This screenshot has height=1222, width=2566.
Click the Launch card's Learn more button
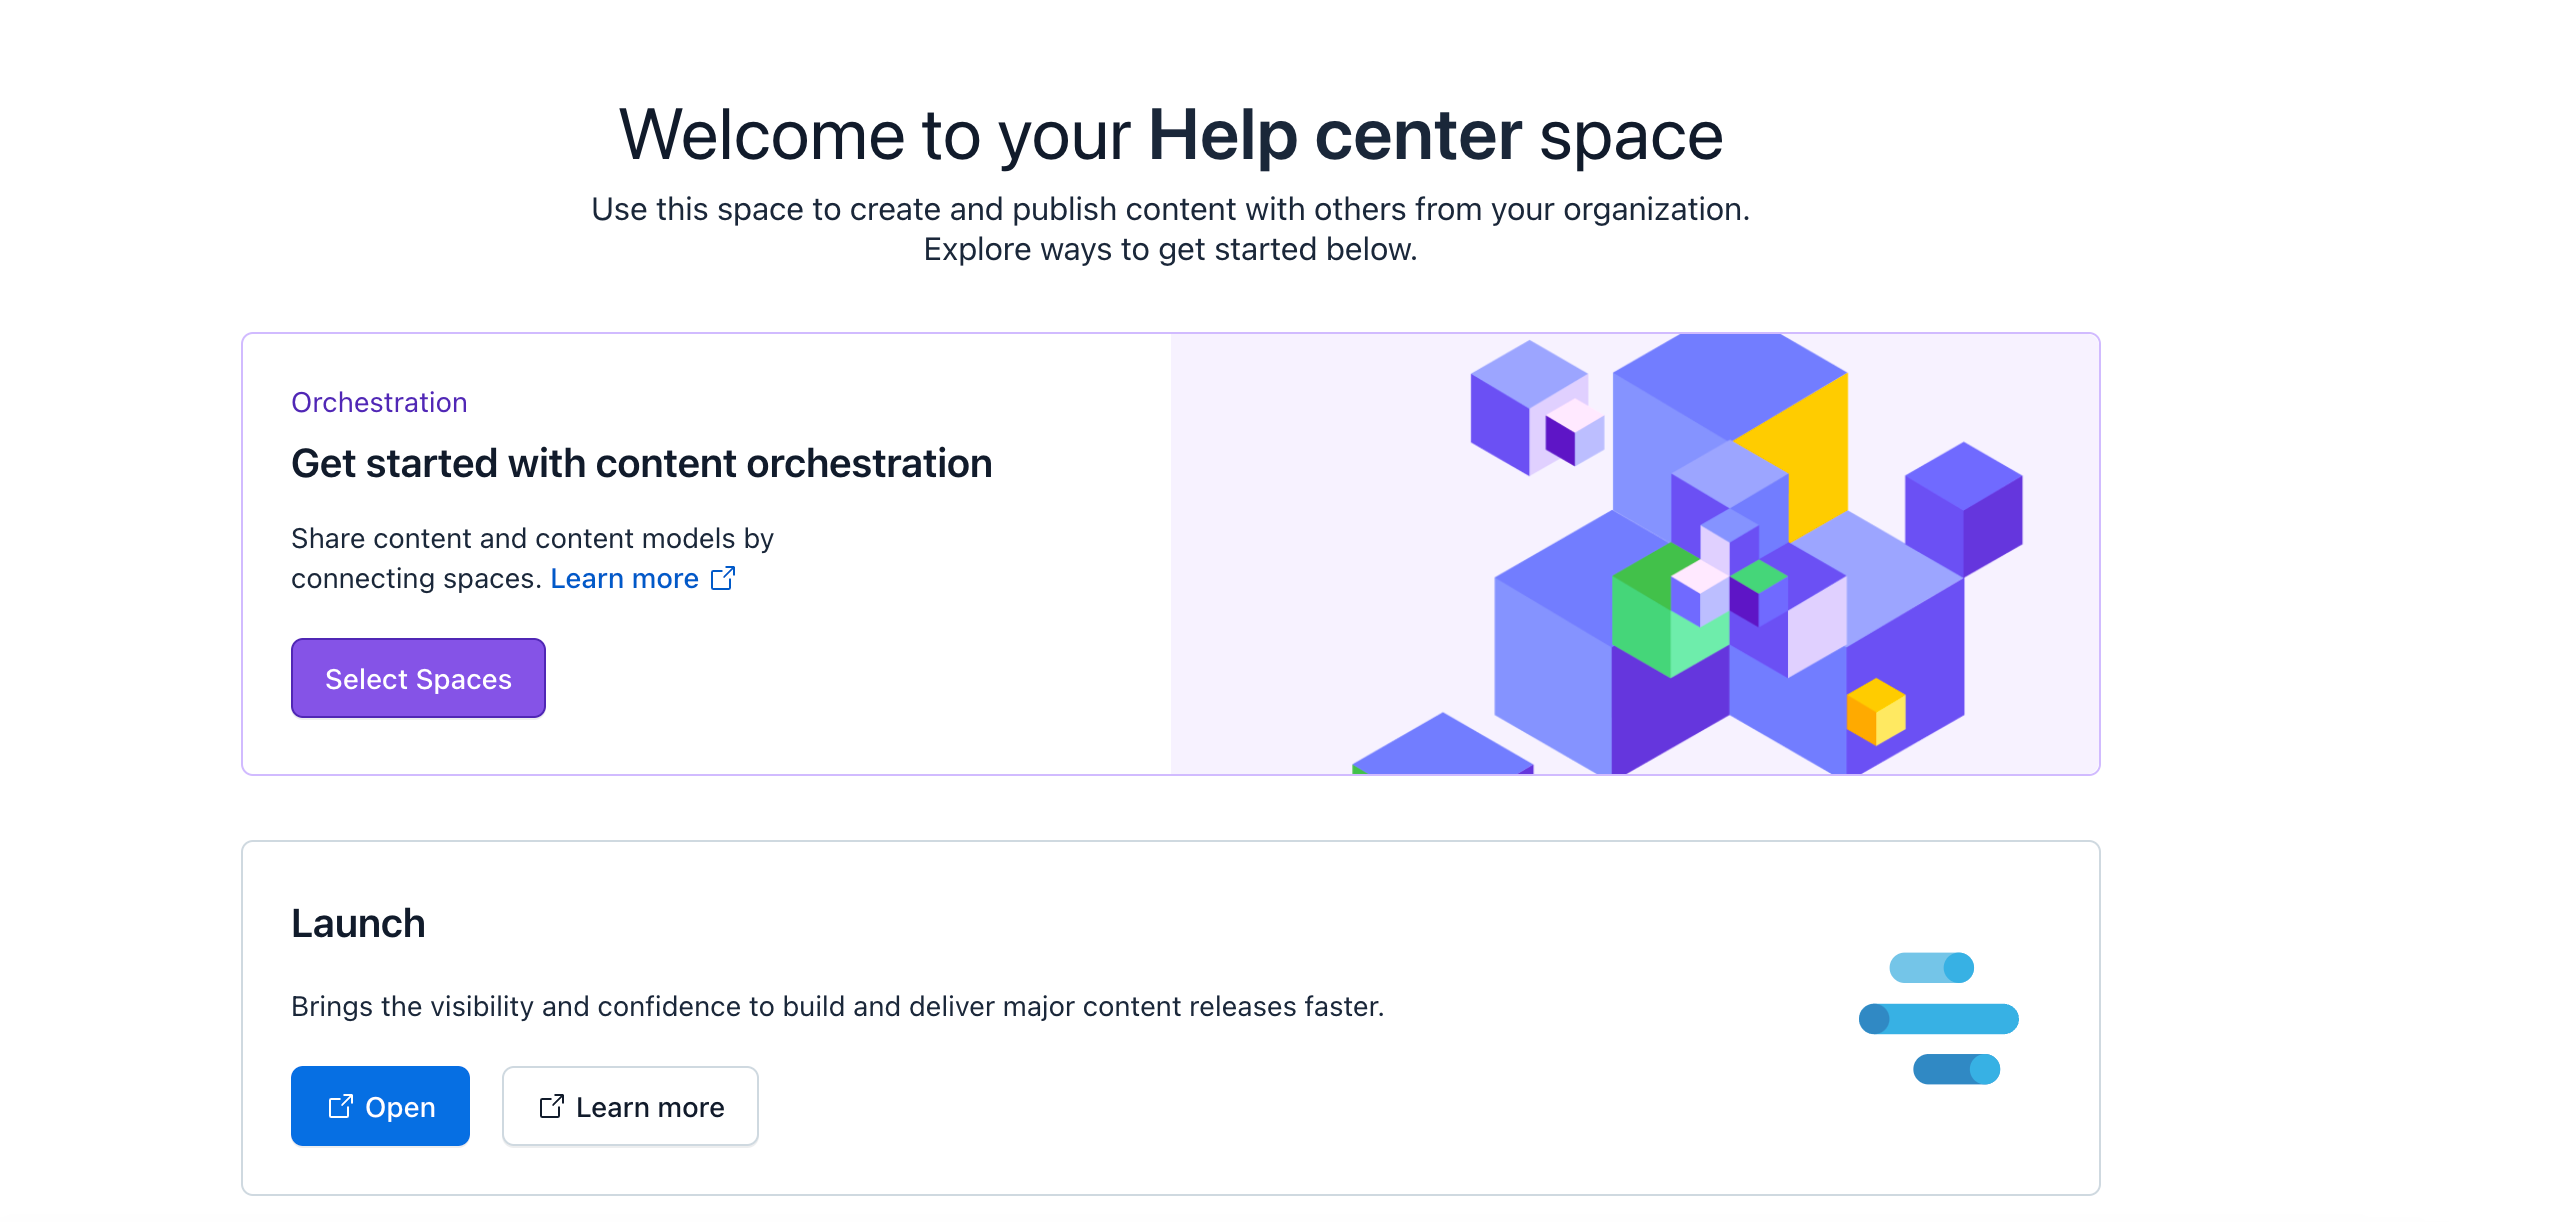click(630, 1106)
